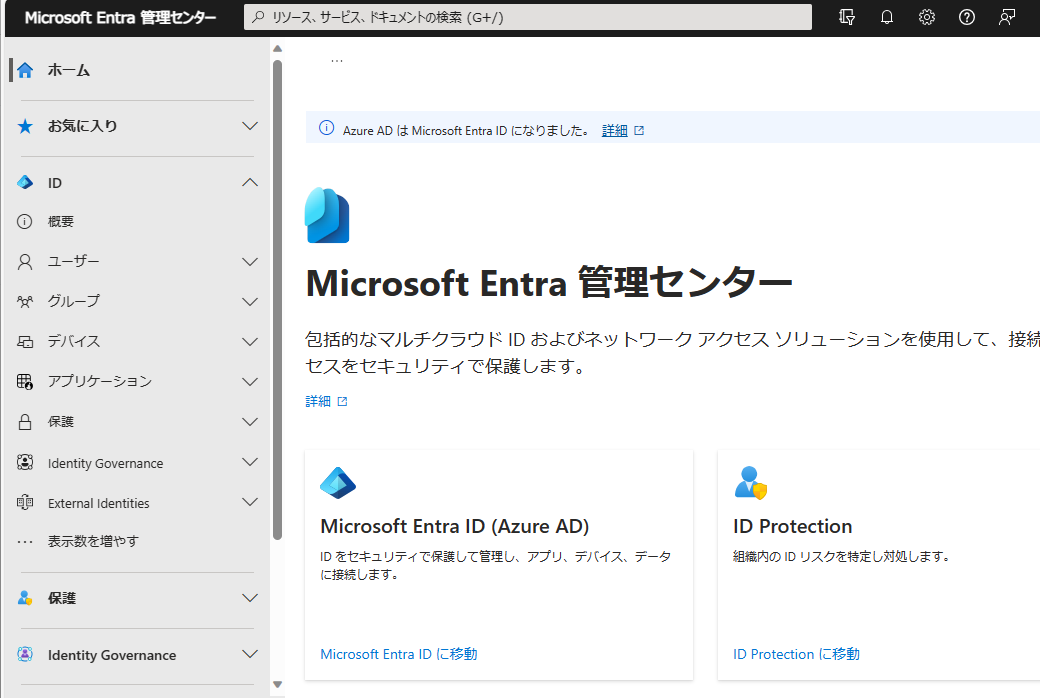Select the ユーザー person icon

[24, 261]
